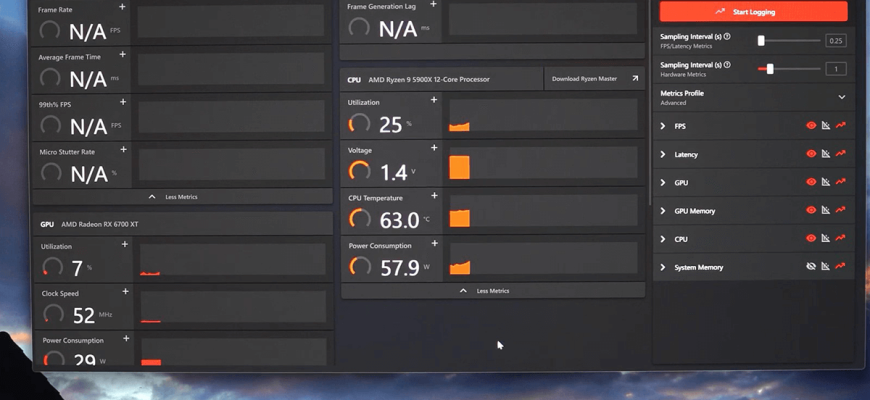The height and width of the screenshot is (400, 870).
Task: Click the plus icon on CPU Temperature
Action: click(434, 196)
